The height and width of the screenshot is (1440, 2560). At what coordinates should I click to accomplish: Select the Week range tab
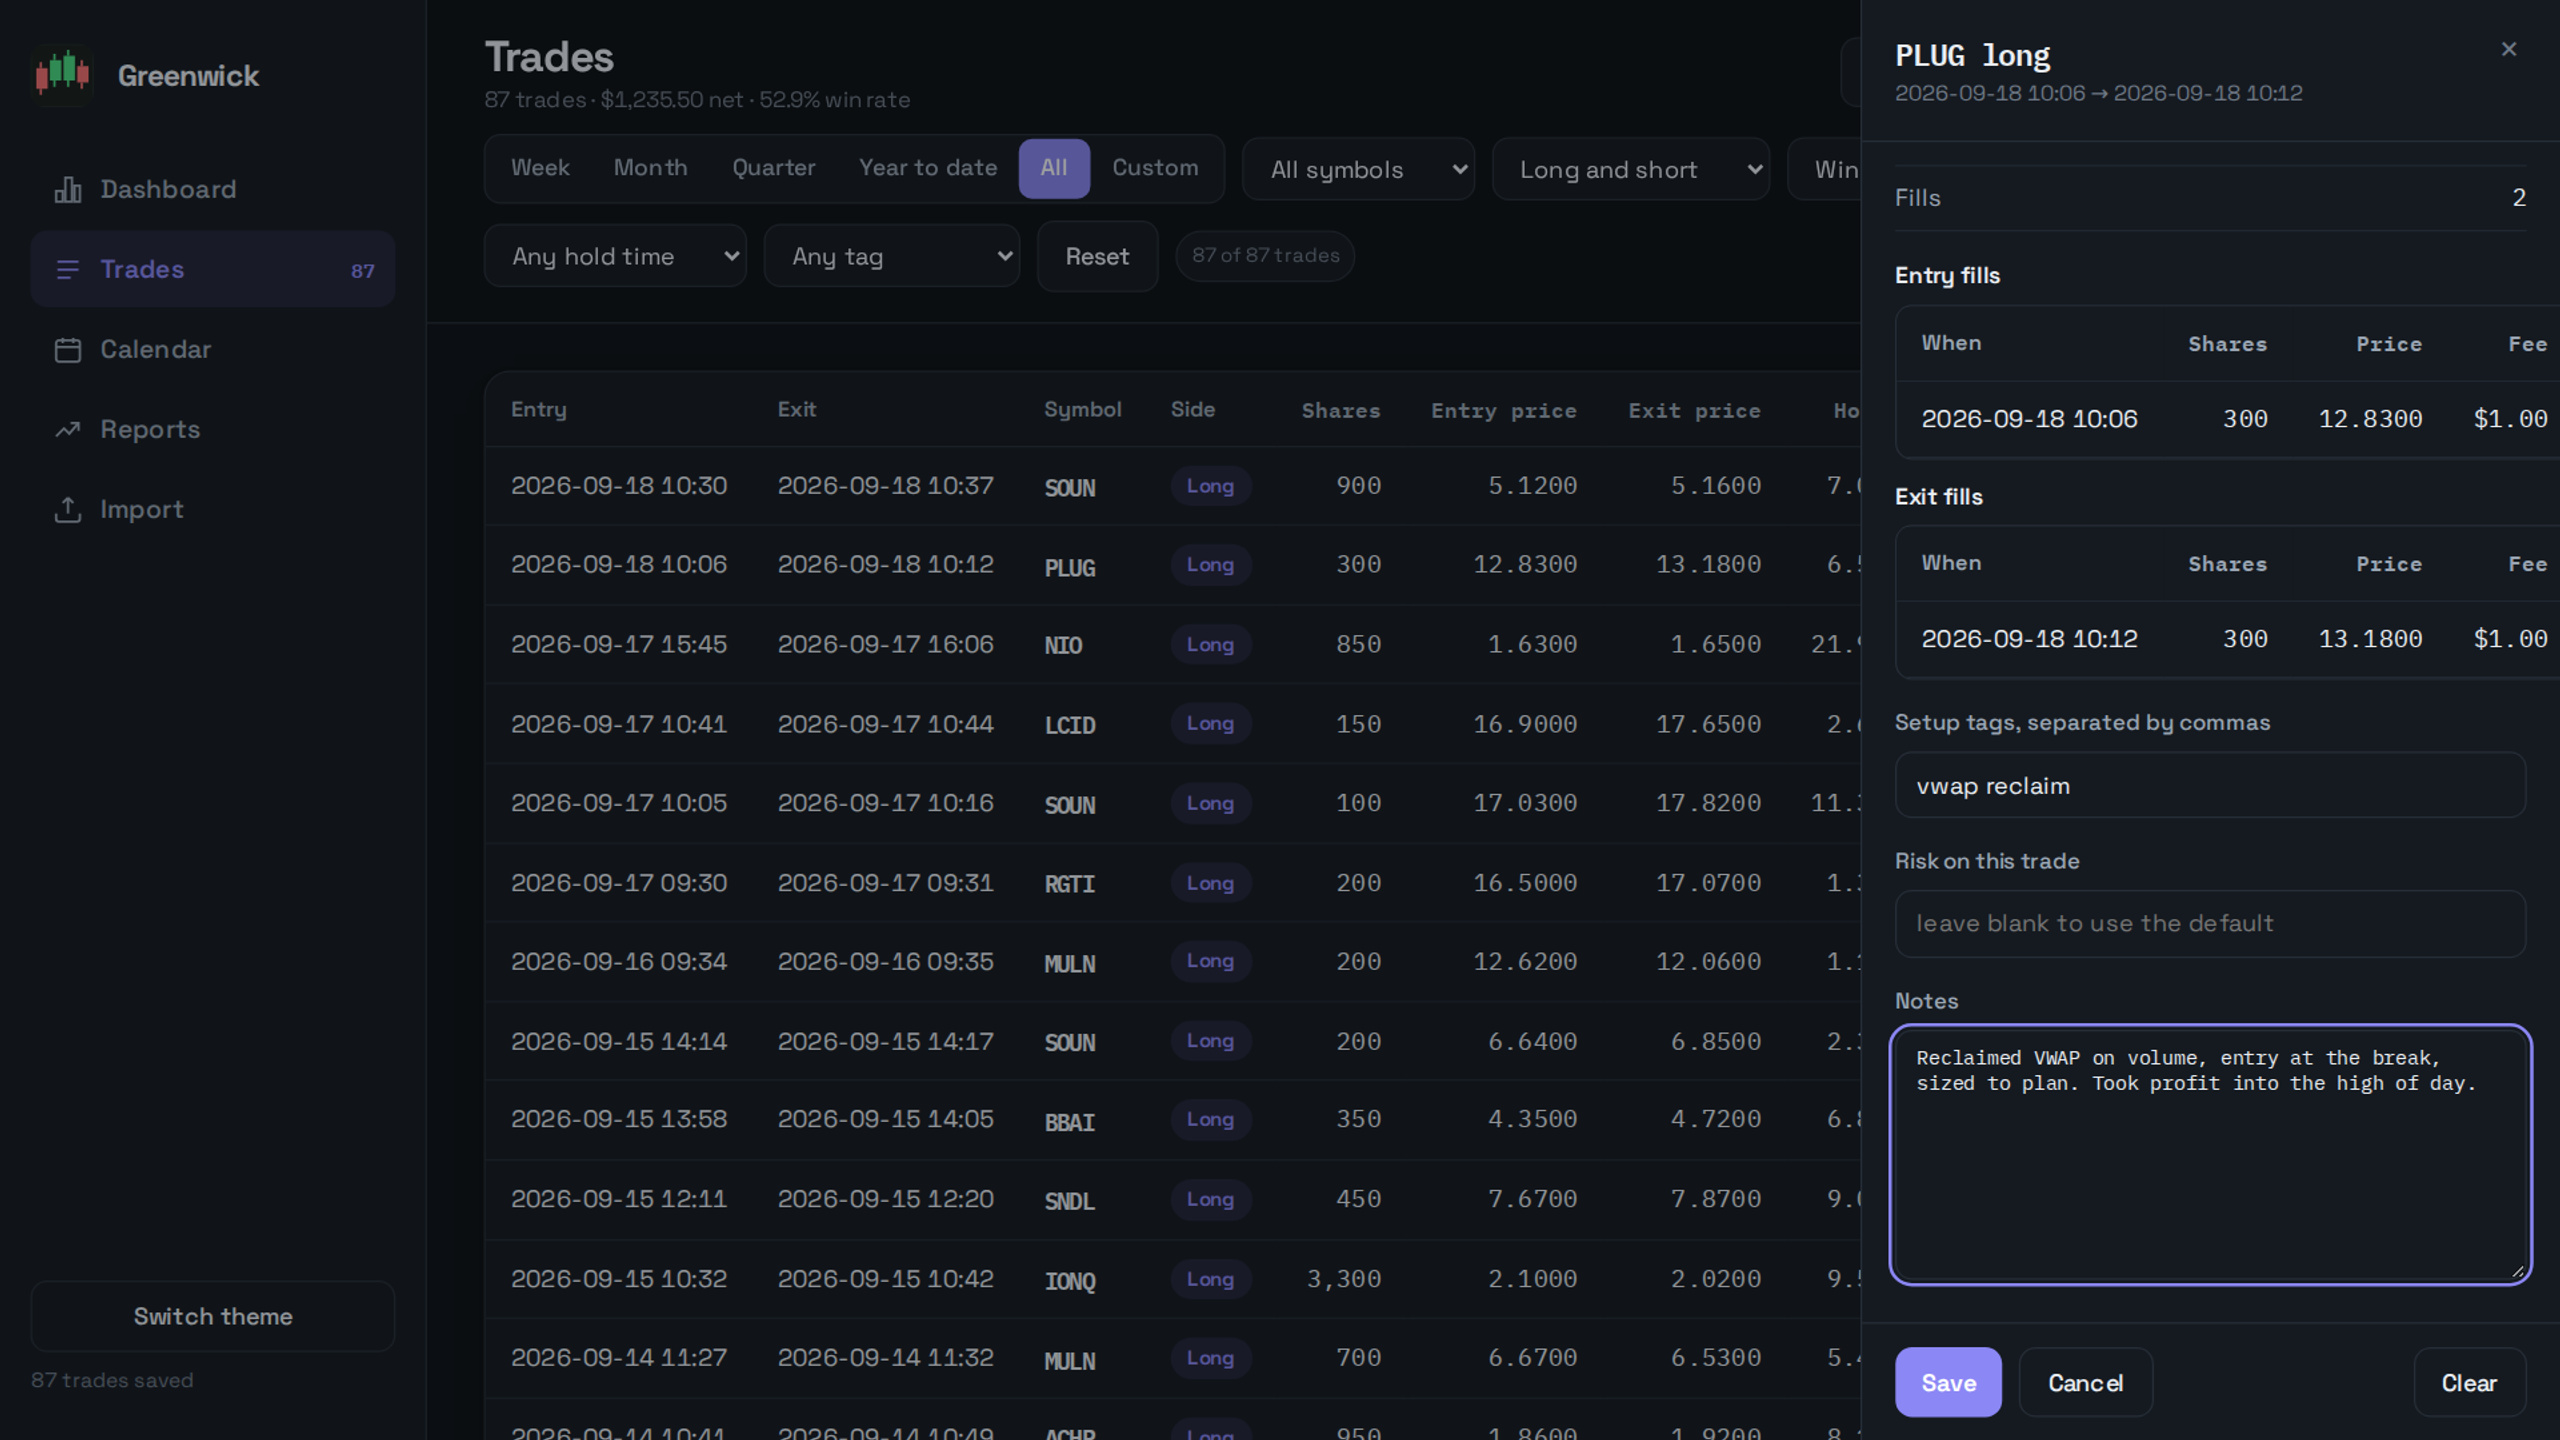(x=540, y=168)
